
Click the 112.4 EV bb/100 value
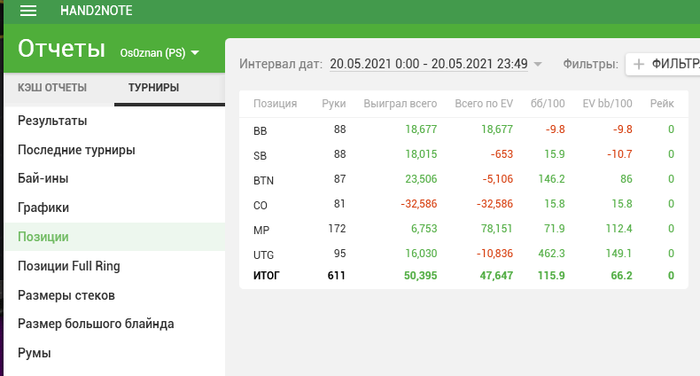(619, 229)
